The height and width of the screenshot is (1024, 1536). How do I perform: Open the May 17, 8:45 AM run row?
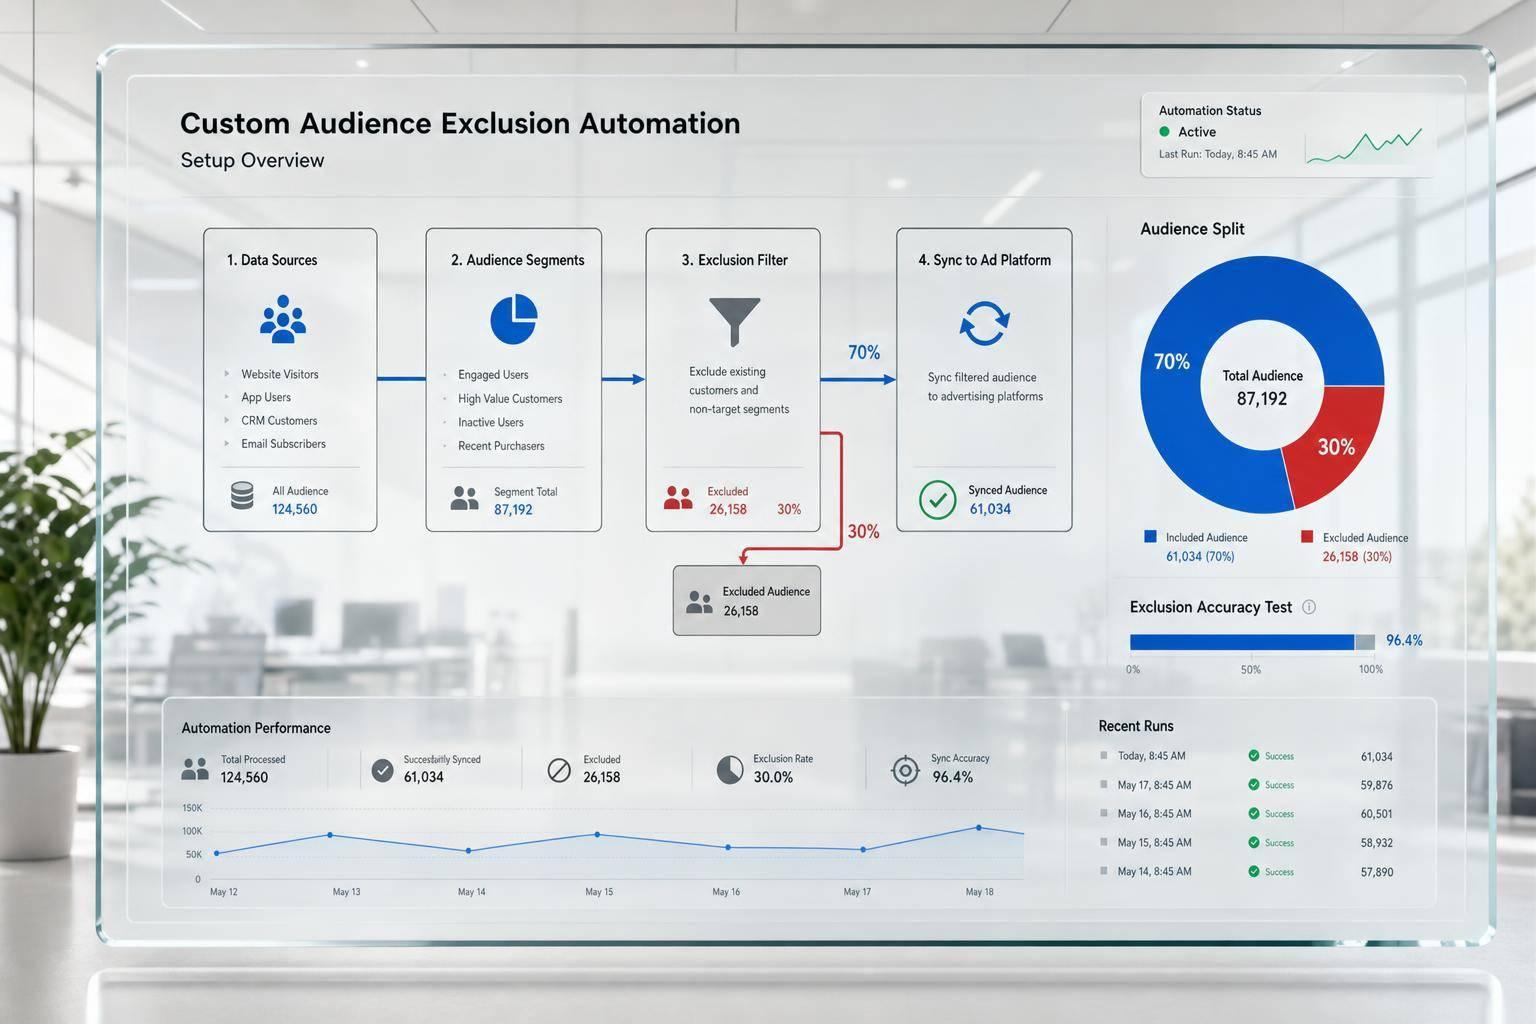(1246, 785)
